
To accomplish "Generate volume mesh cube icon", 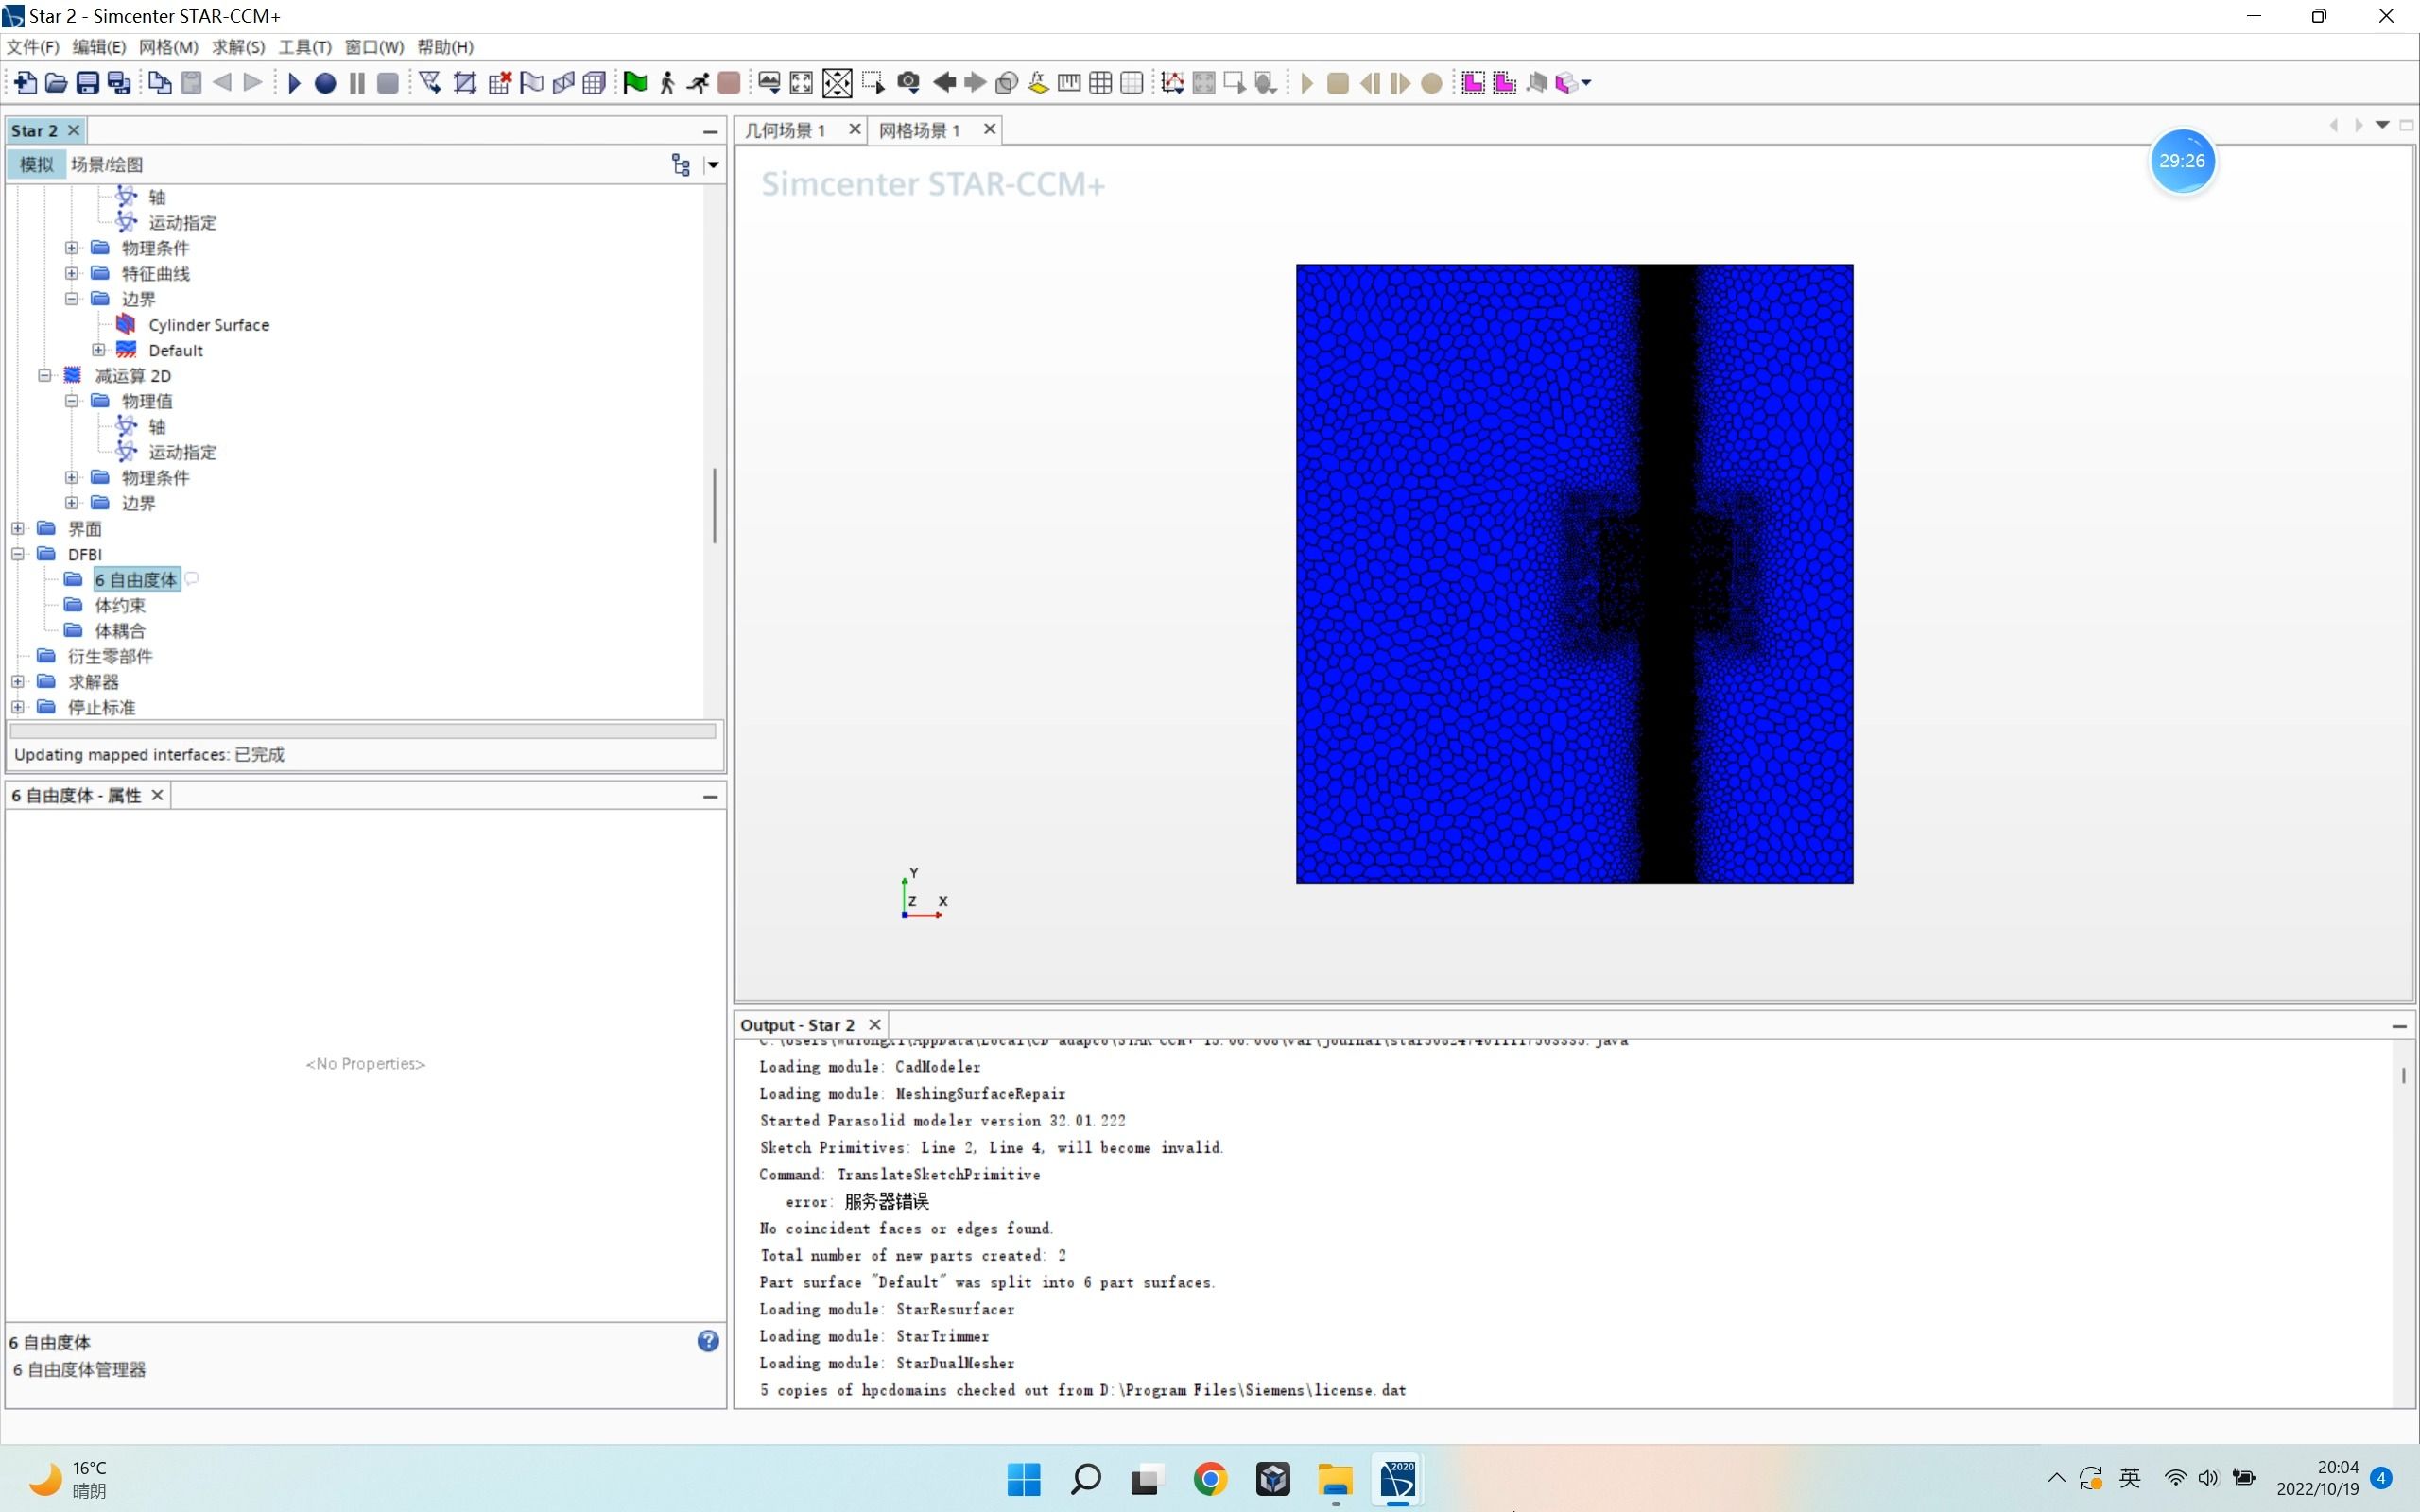I will click(594, 83).
